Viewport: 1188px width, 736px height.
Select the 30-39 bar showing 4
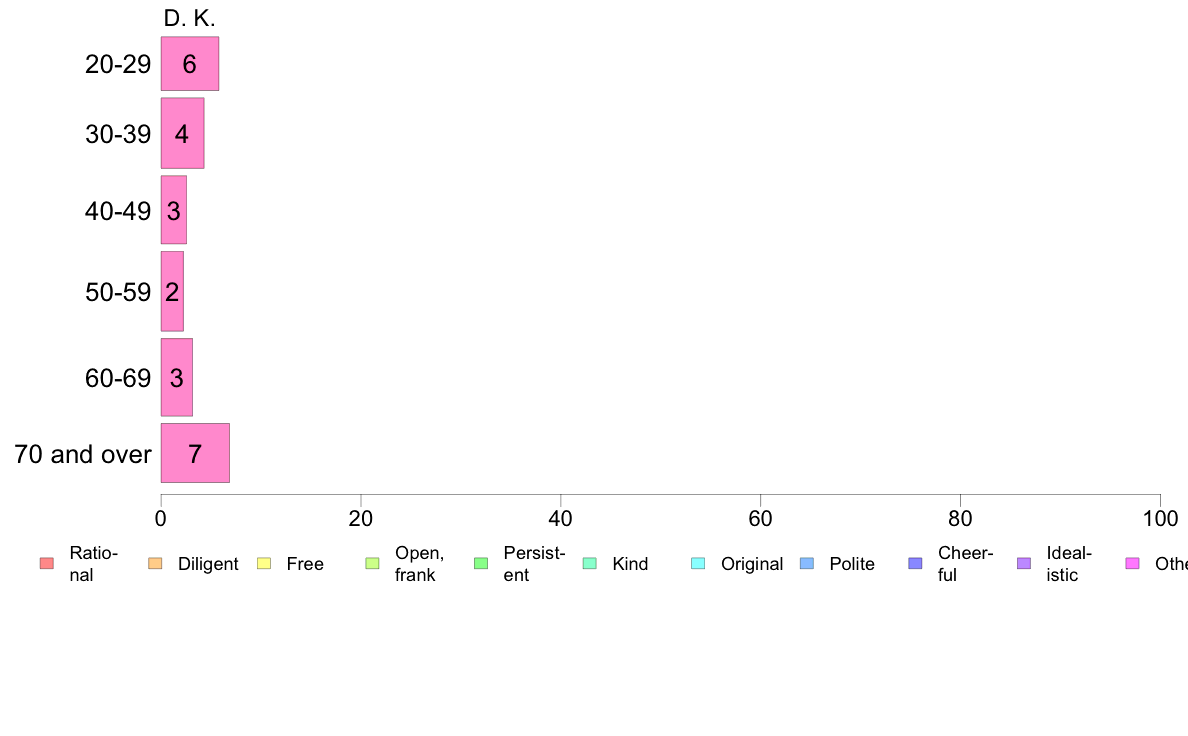click(x=182, y=133)
